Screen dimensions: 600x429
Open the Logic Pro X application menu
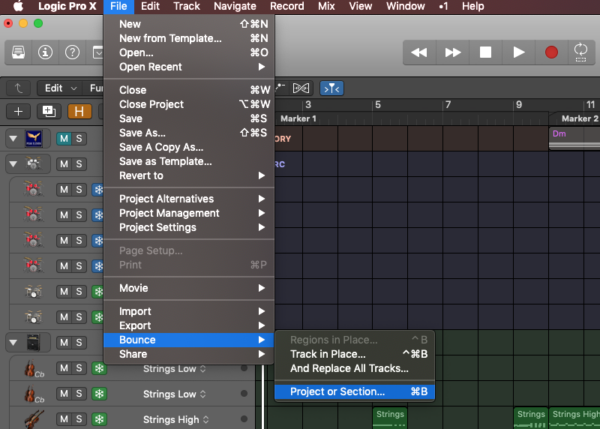pos(67,6)
